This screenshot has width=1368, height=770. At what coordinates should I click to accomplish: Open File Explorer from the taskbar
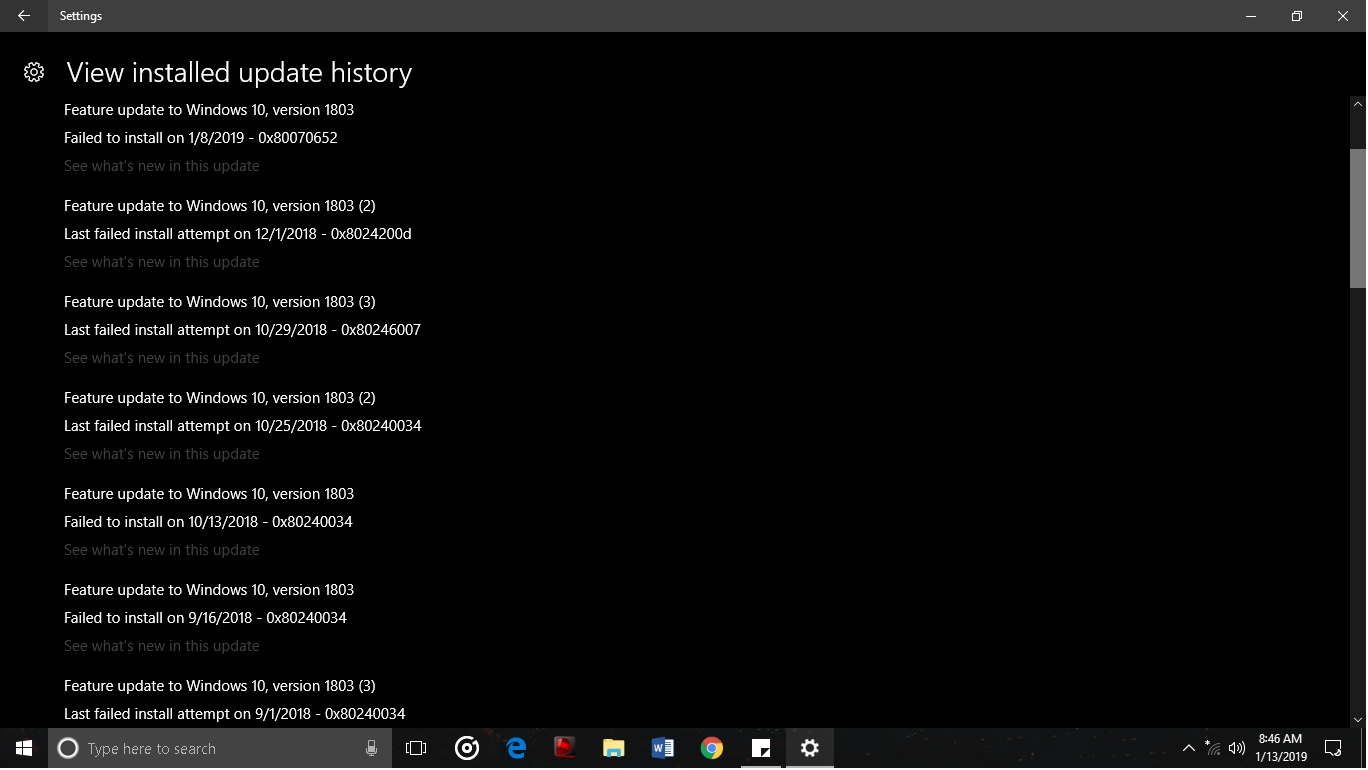click(x=614, y=748)
